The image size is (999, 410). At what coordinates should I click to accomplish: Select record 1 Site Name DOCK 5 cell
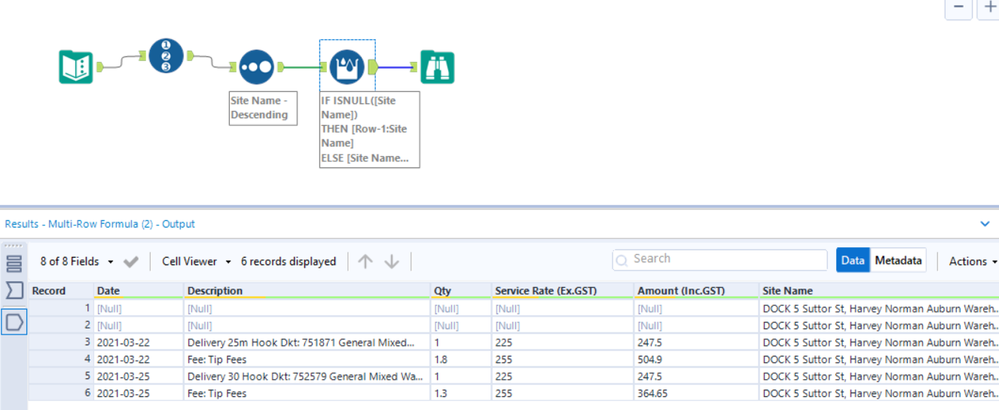point(879,308)
